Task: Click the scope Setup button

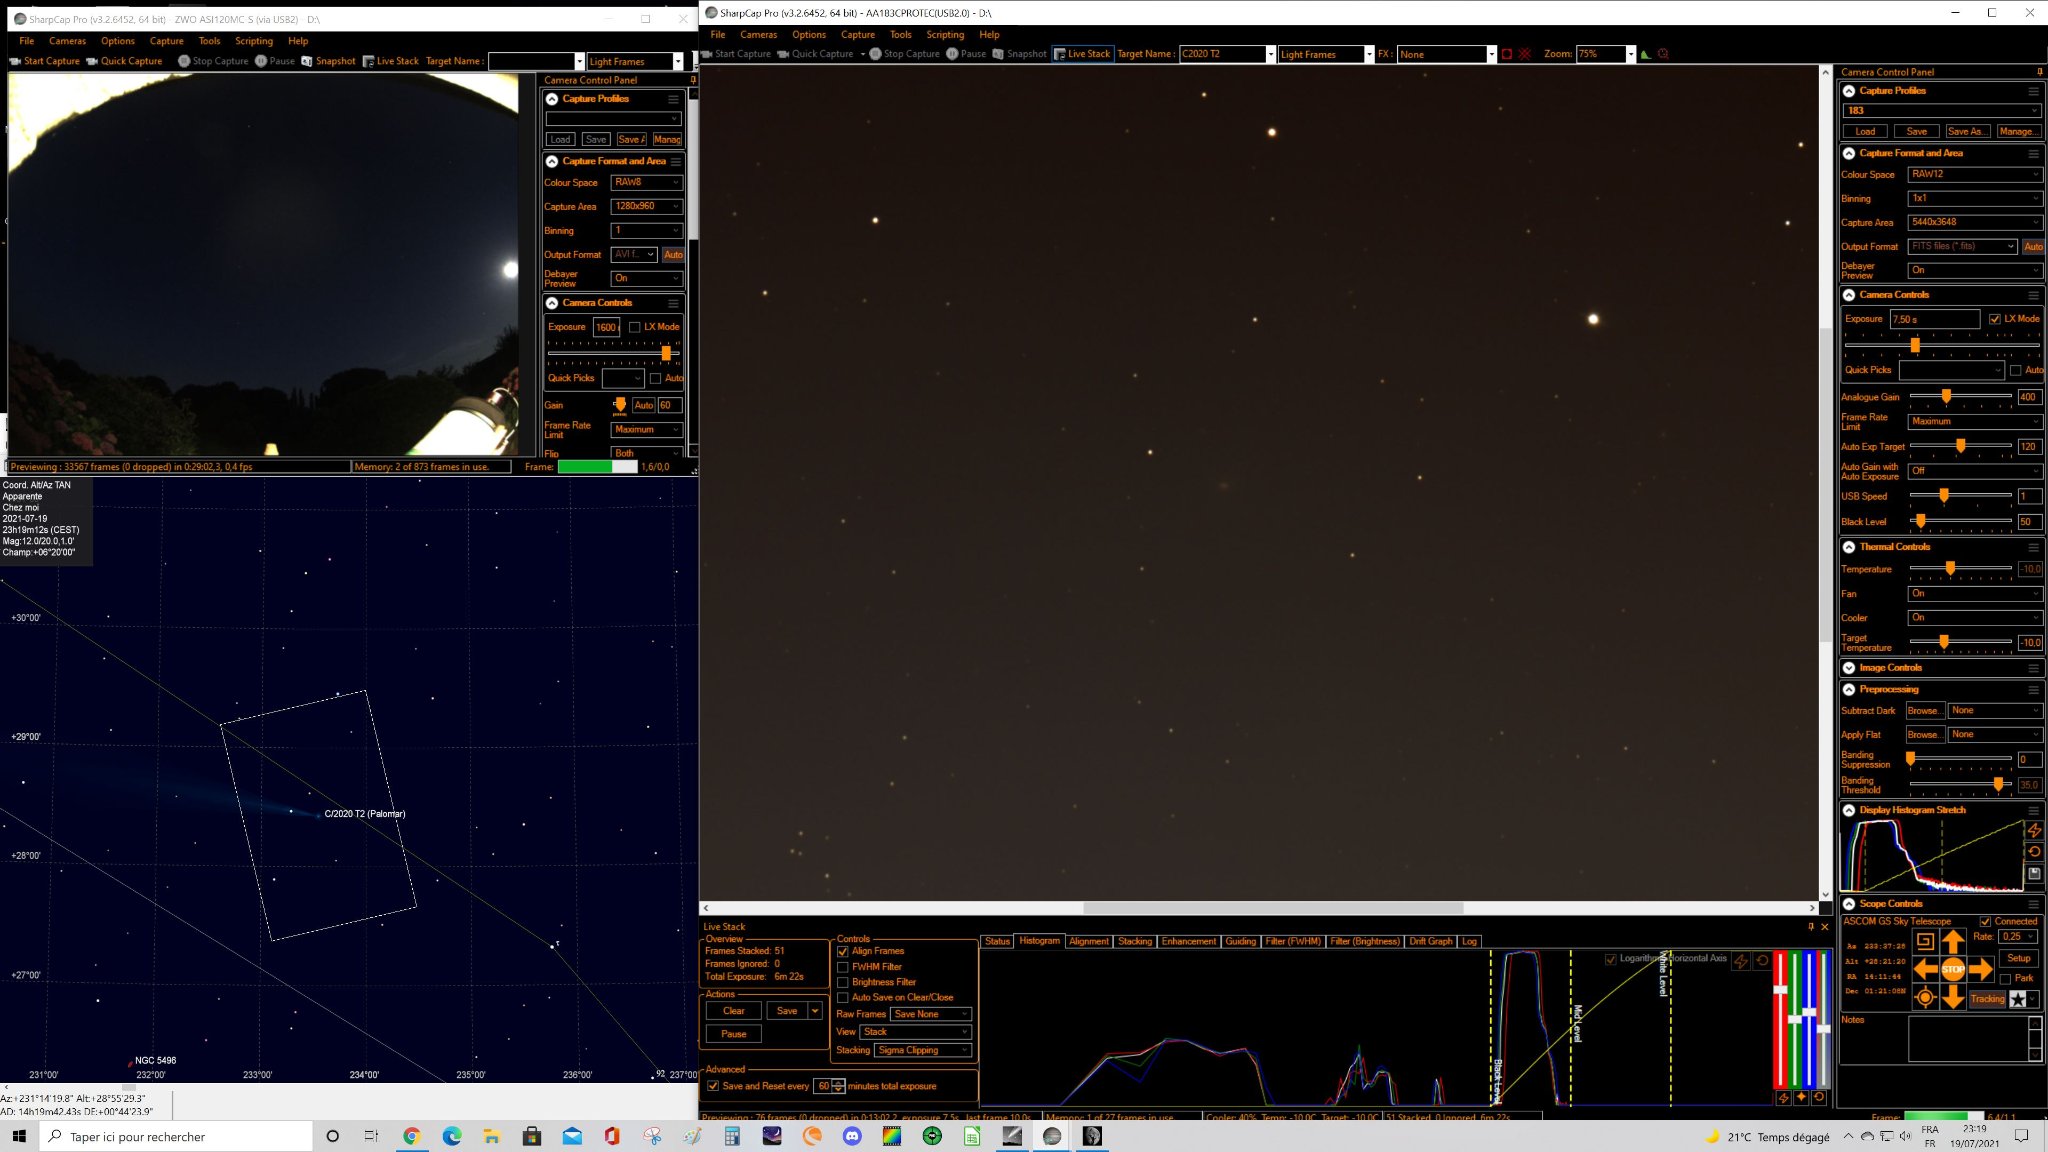Action: (2019, 958)
